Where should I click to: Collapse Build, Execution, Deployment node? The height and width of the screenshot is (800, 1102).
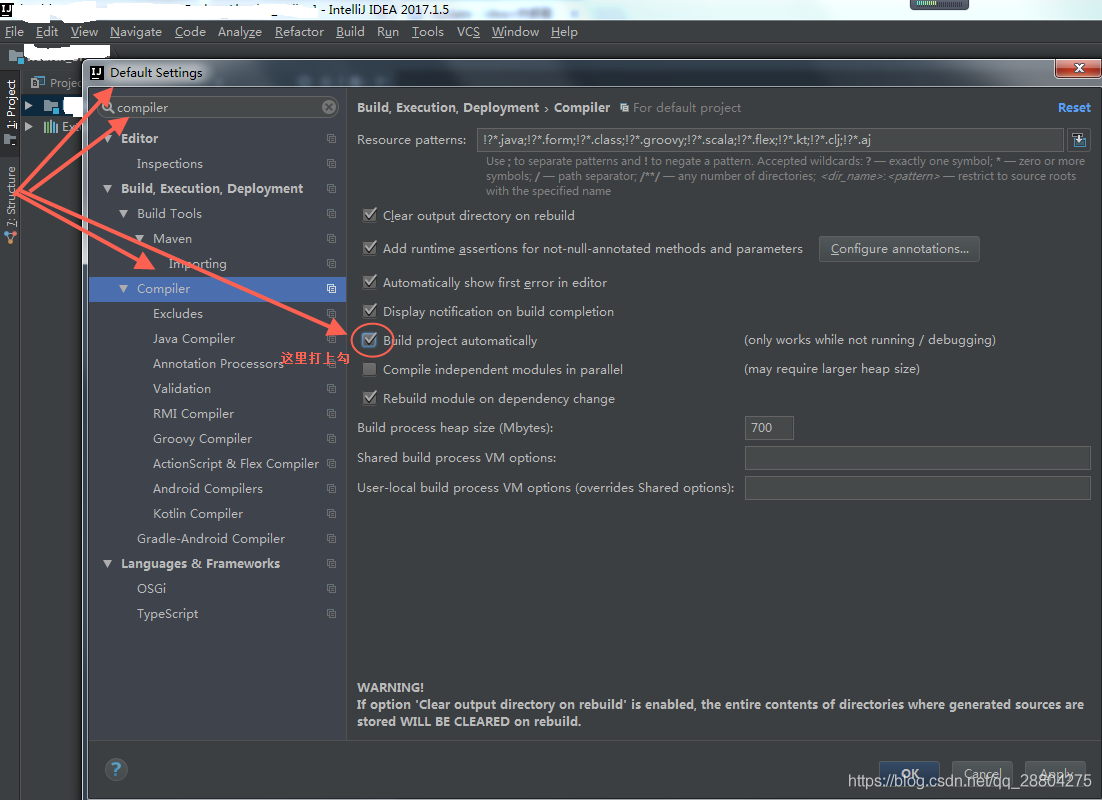108,188
